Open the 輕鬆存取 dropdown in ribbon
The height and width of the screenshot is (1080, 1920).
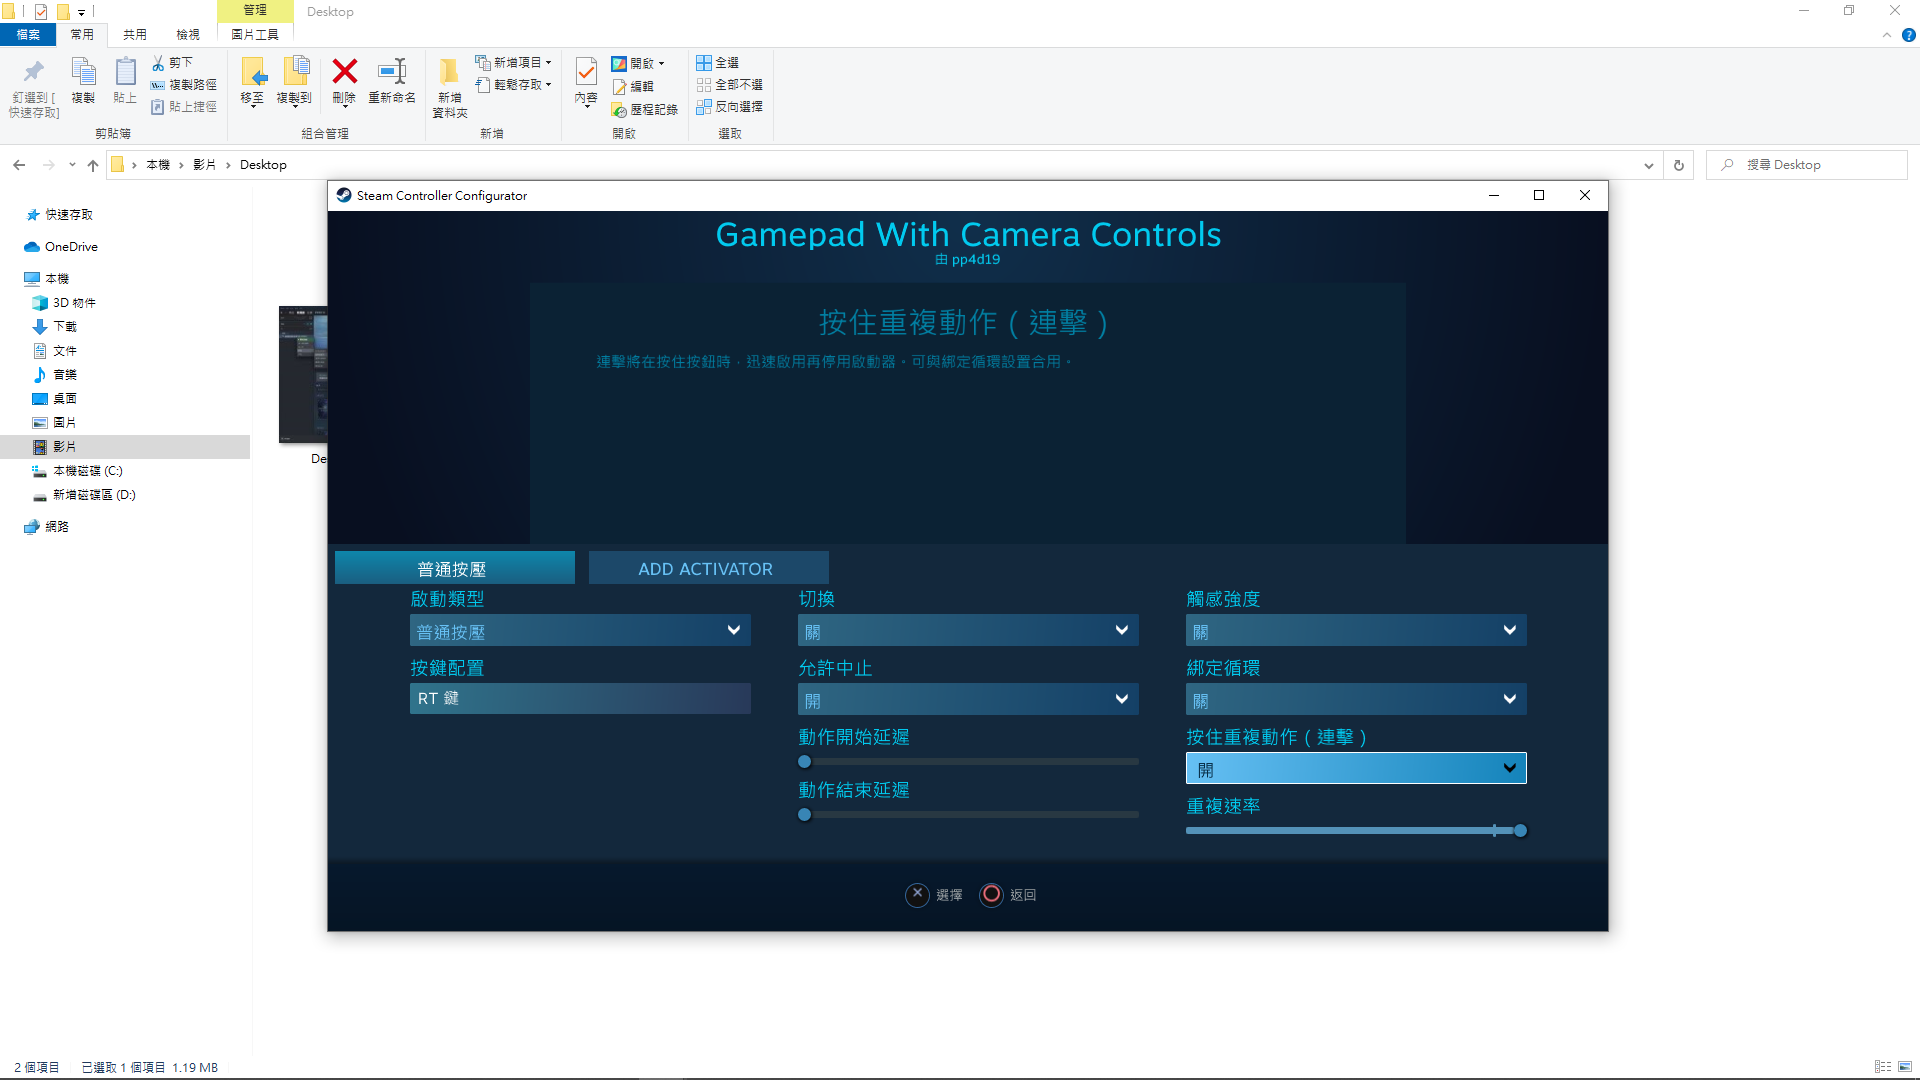click(x=513, y=85)
